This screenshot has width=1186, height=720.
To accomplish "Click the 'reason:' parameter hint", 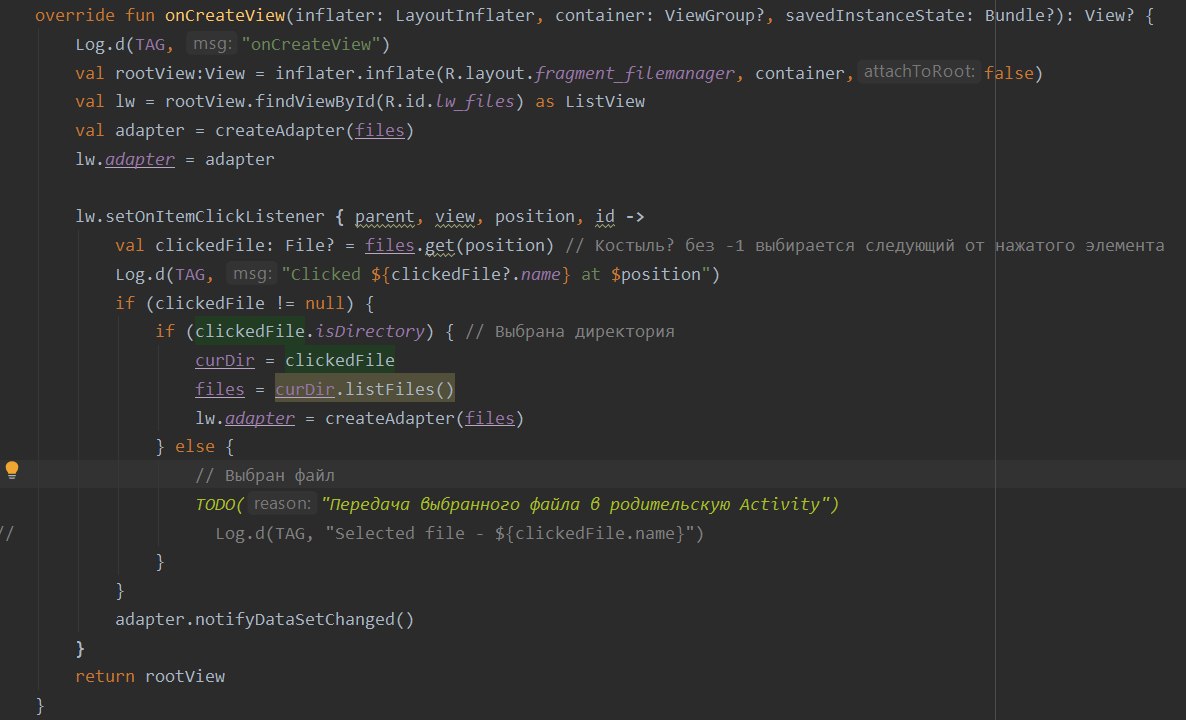I will coord(281,504).
